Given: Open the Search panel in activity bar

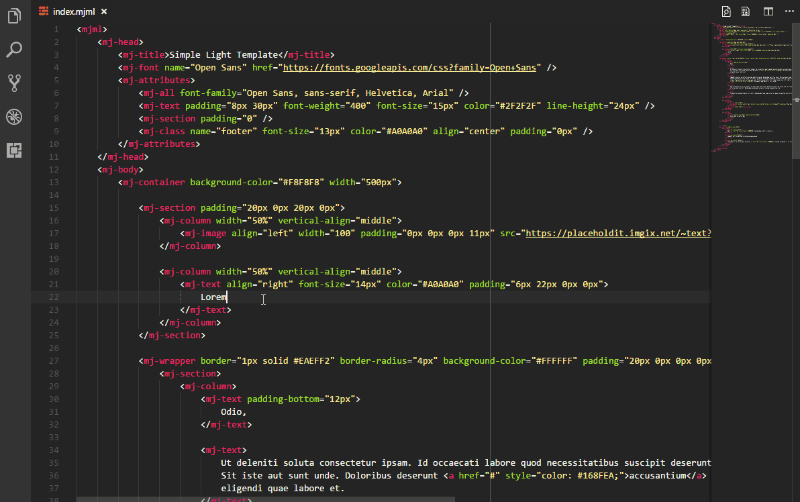Looking at the screenshot, I should [x=15, y=48].
